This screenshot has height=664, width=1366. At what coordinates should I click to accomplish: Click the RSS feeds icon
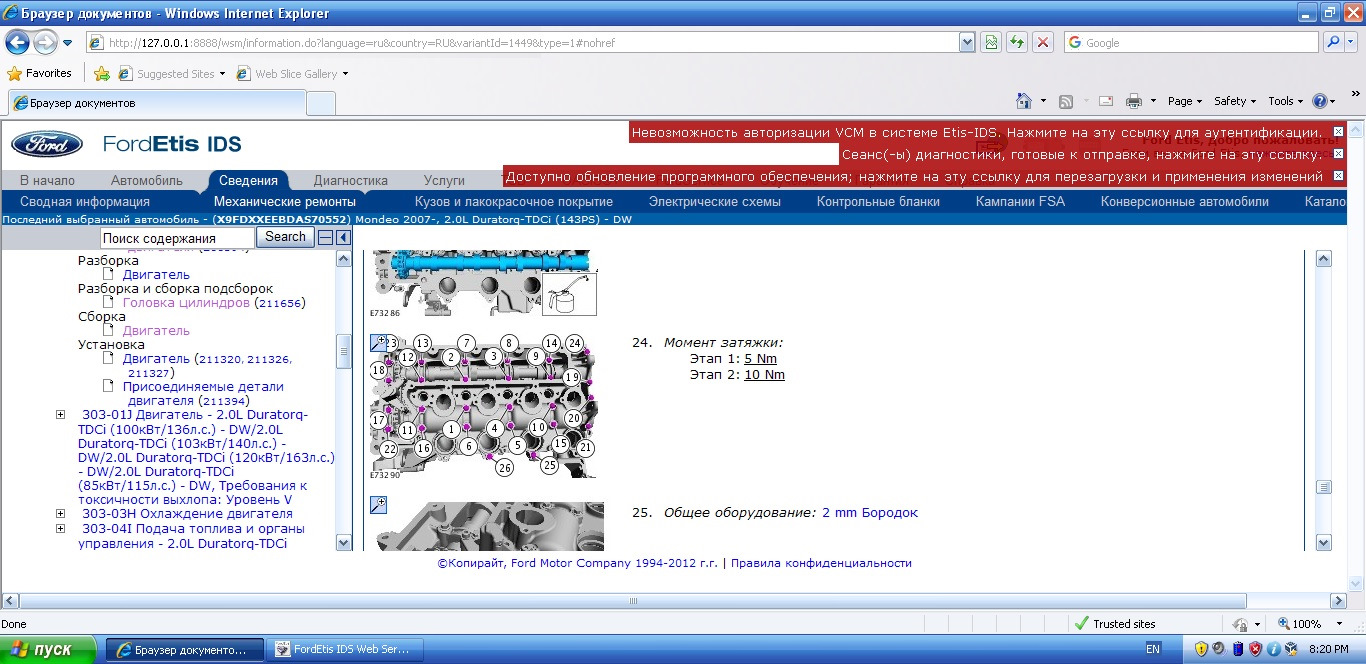(x=1066, y=101)
